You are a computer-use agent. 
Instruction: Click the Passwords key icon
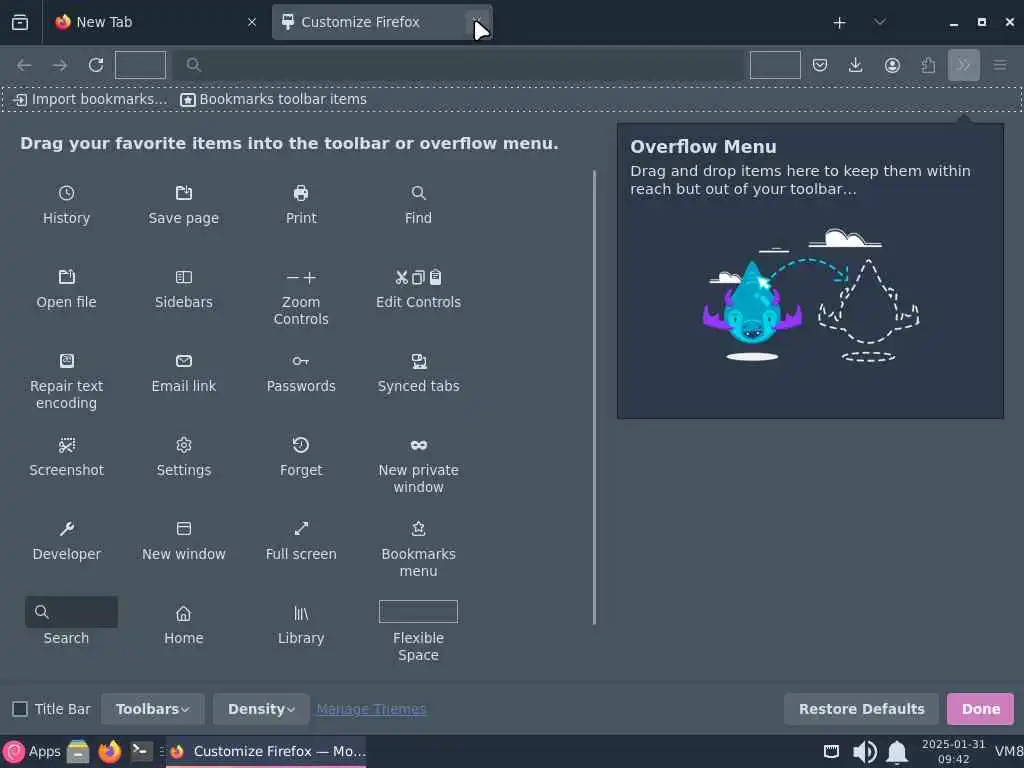(301, 361)
